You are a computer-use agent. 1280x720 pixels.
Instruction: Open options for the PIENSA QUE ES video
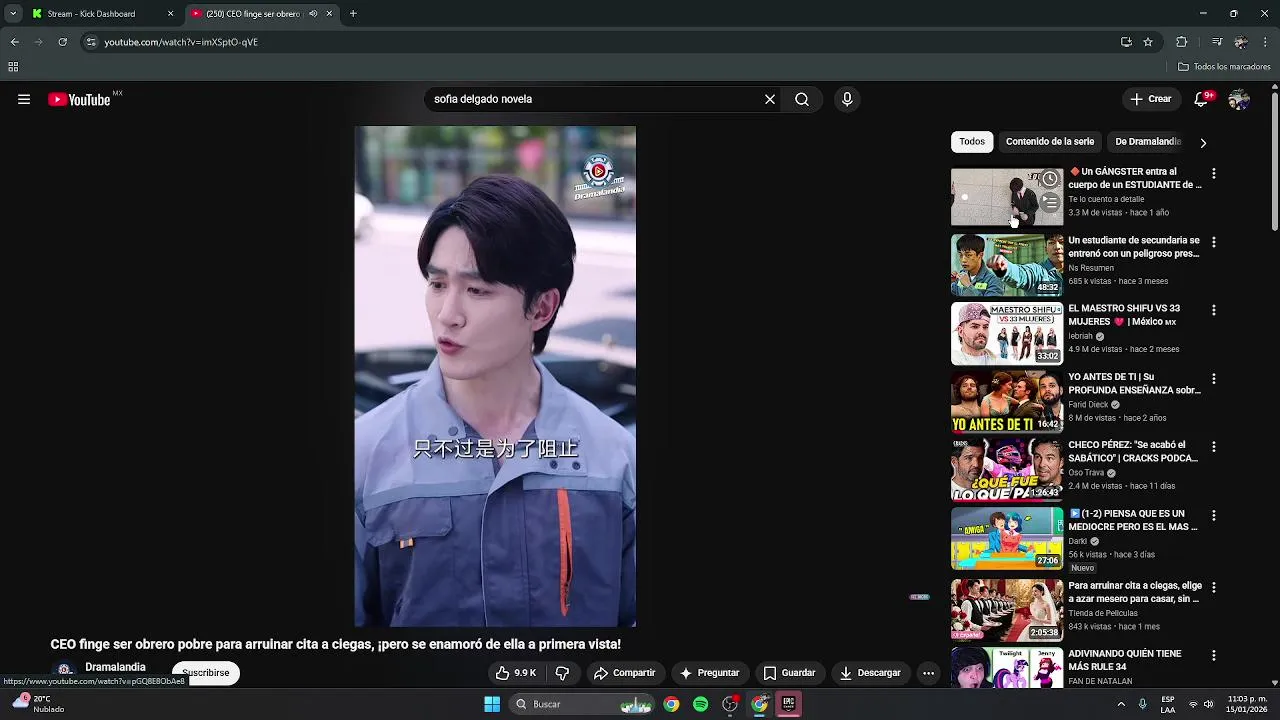pyautogui.click(x=1213, y=516)
